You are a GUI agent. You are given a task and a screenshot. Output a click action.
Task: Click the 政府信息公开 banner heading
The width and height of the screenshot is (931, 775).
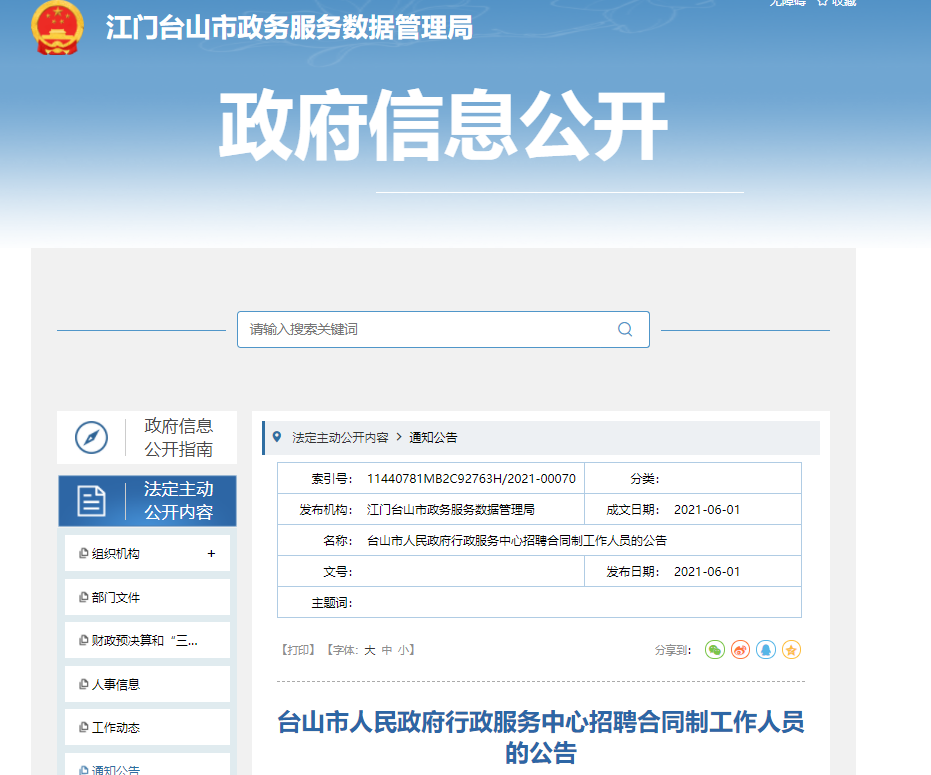444,126
